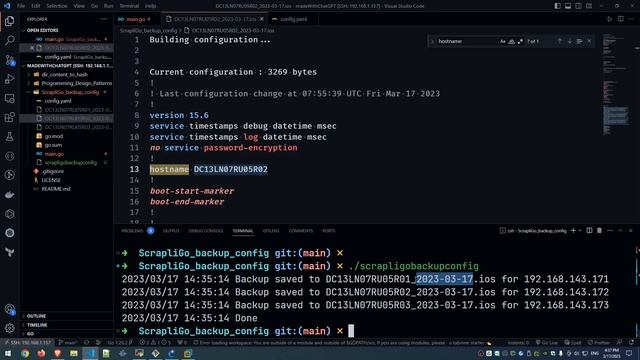Click the main branch status item
Viewport: 640px width, 360px height.
68,342
